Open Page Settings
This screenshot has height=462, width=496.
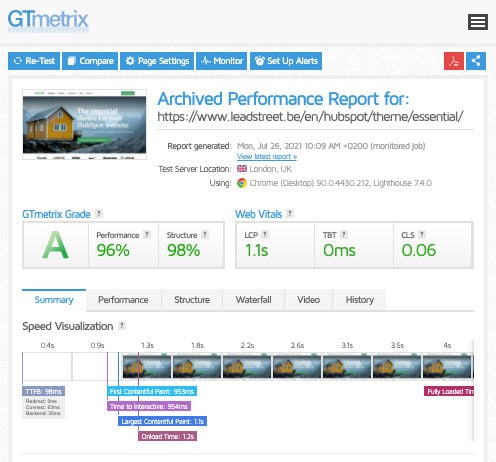tap(157, 61)
